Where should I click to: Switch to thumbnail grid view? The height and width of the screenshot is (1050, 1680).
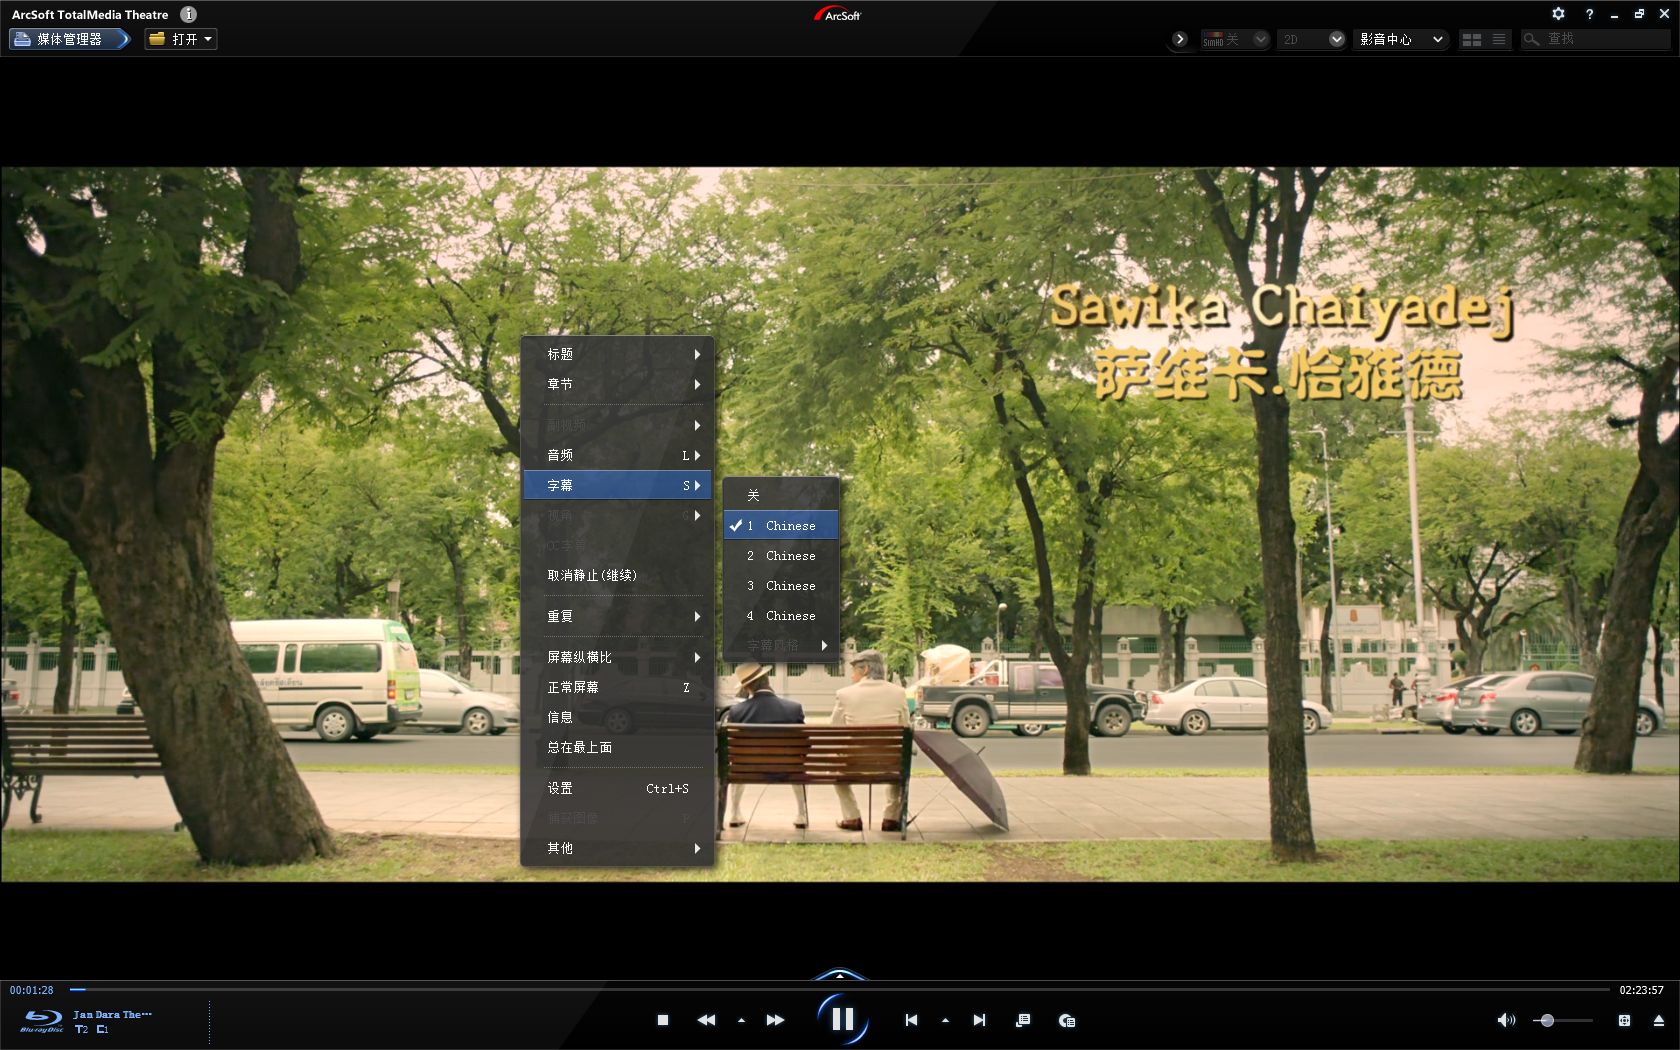[x=1471, y=39]
